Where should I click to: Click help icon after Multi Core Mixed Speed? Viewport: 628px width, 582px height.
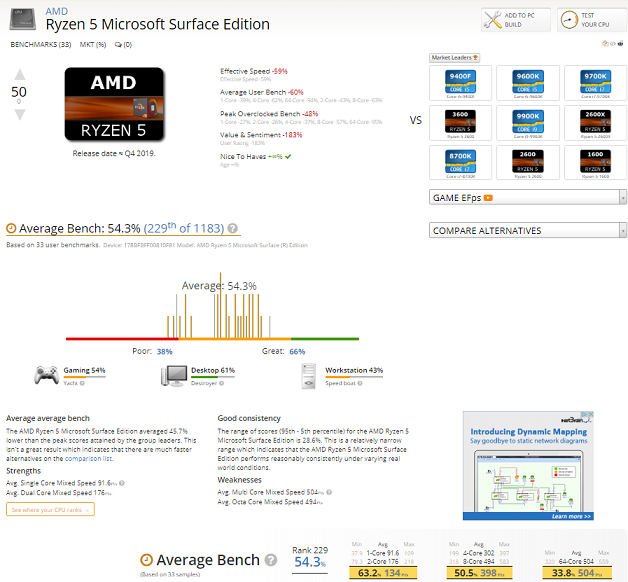pyautogui.click(x=329, y=492)
